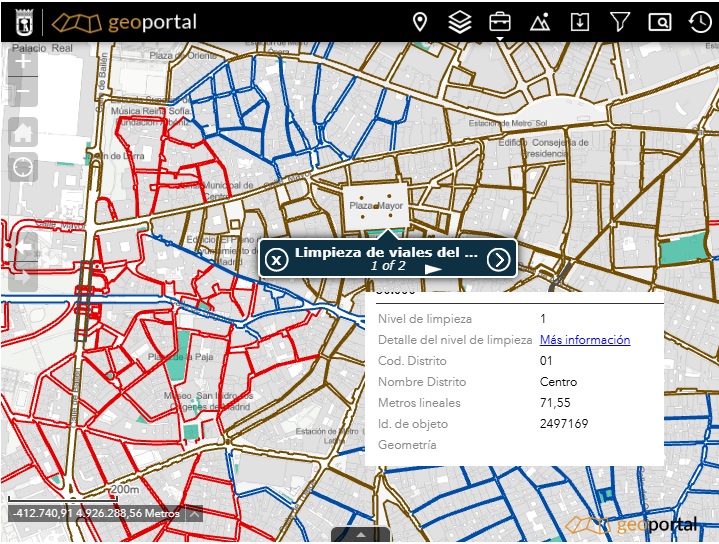The height and width of the screenshot is (544, 719).
Task: Click the Id. de objeto value 2497169
Action: click(x=564, y=423)
